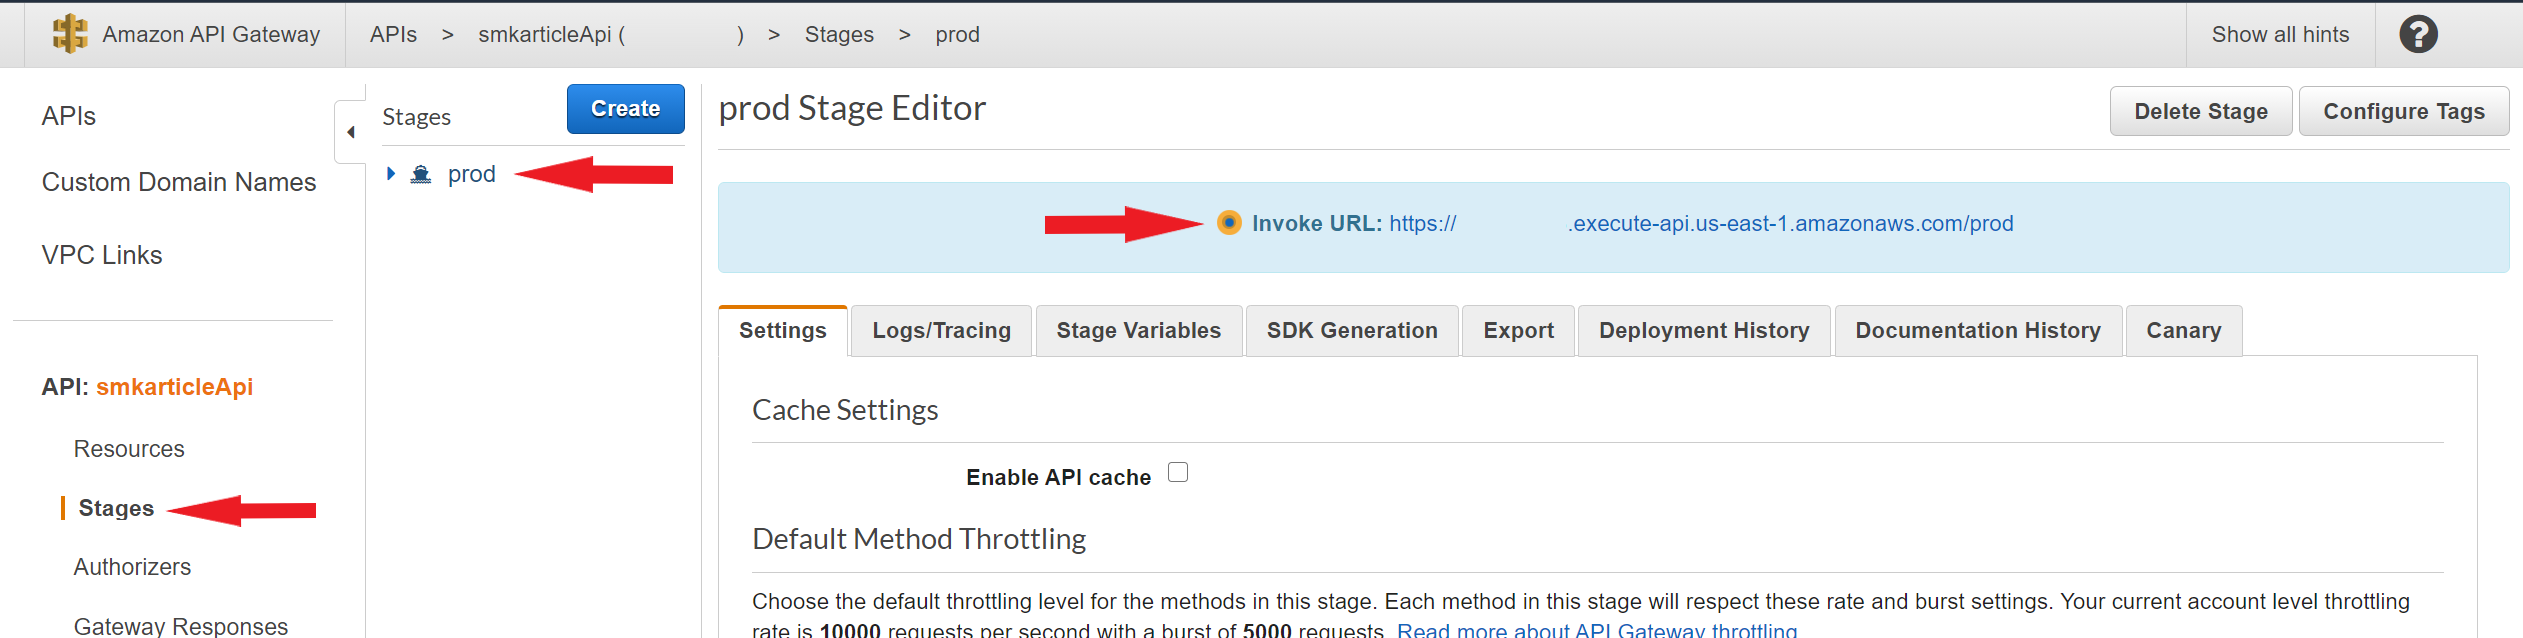Open the API Gateway throttling documentation link
The width and height of the screenshot is (2523, 638).
(x=1597, y=630)
